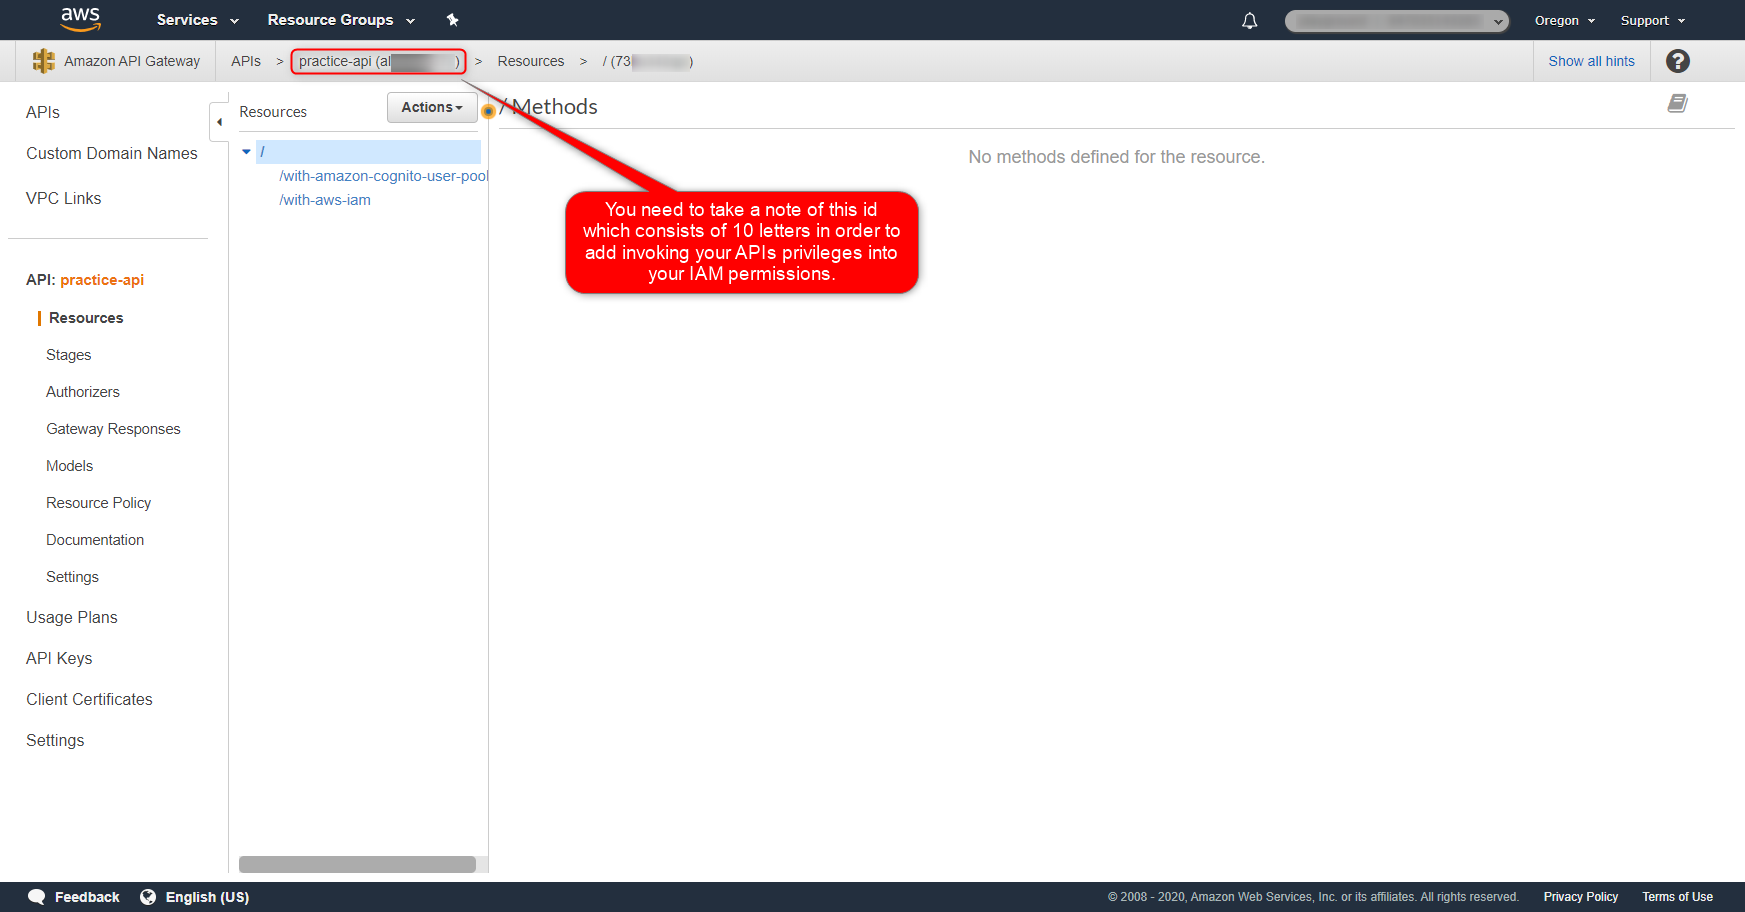This screenshot has height=912, width=1745.
Task: Collapse the left navigation panel arrow
Action: coord(219,122)
